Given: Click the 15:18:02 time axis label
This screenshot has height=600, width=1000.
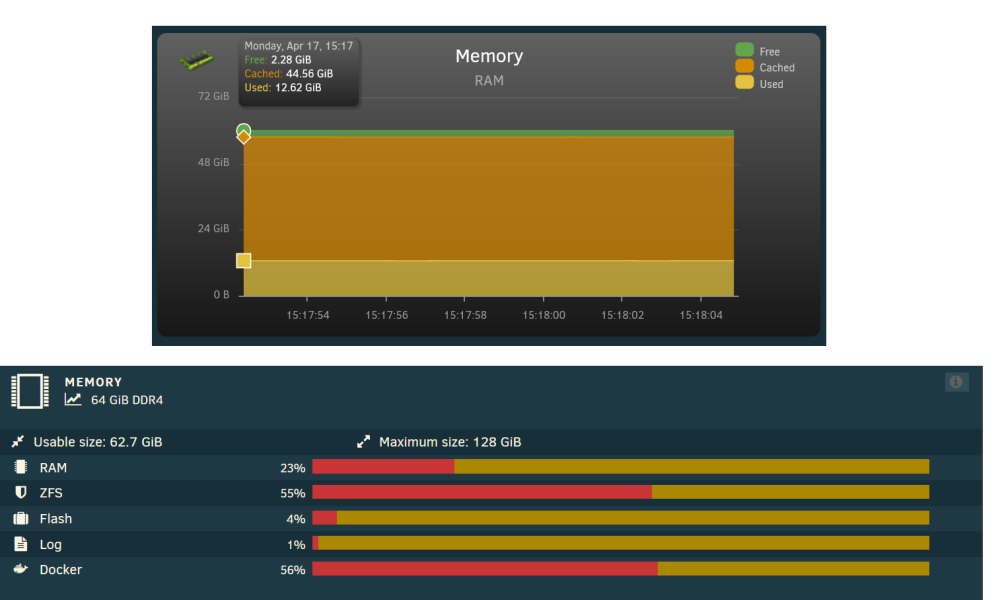Looking at the screenshot, I should click(622, 315).
